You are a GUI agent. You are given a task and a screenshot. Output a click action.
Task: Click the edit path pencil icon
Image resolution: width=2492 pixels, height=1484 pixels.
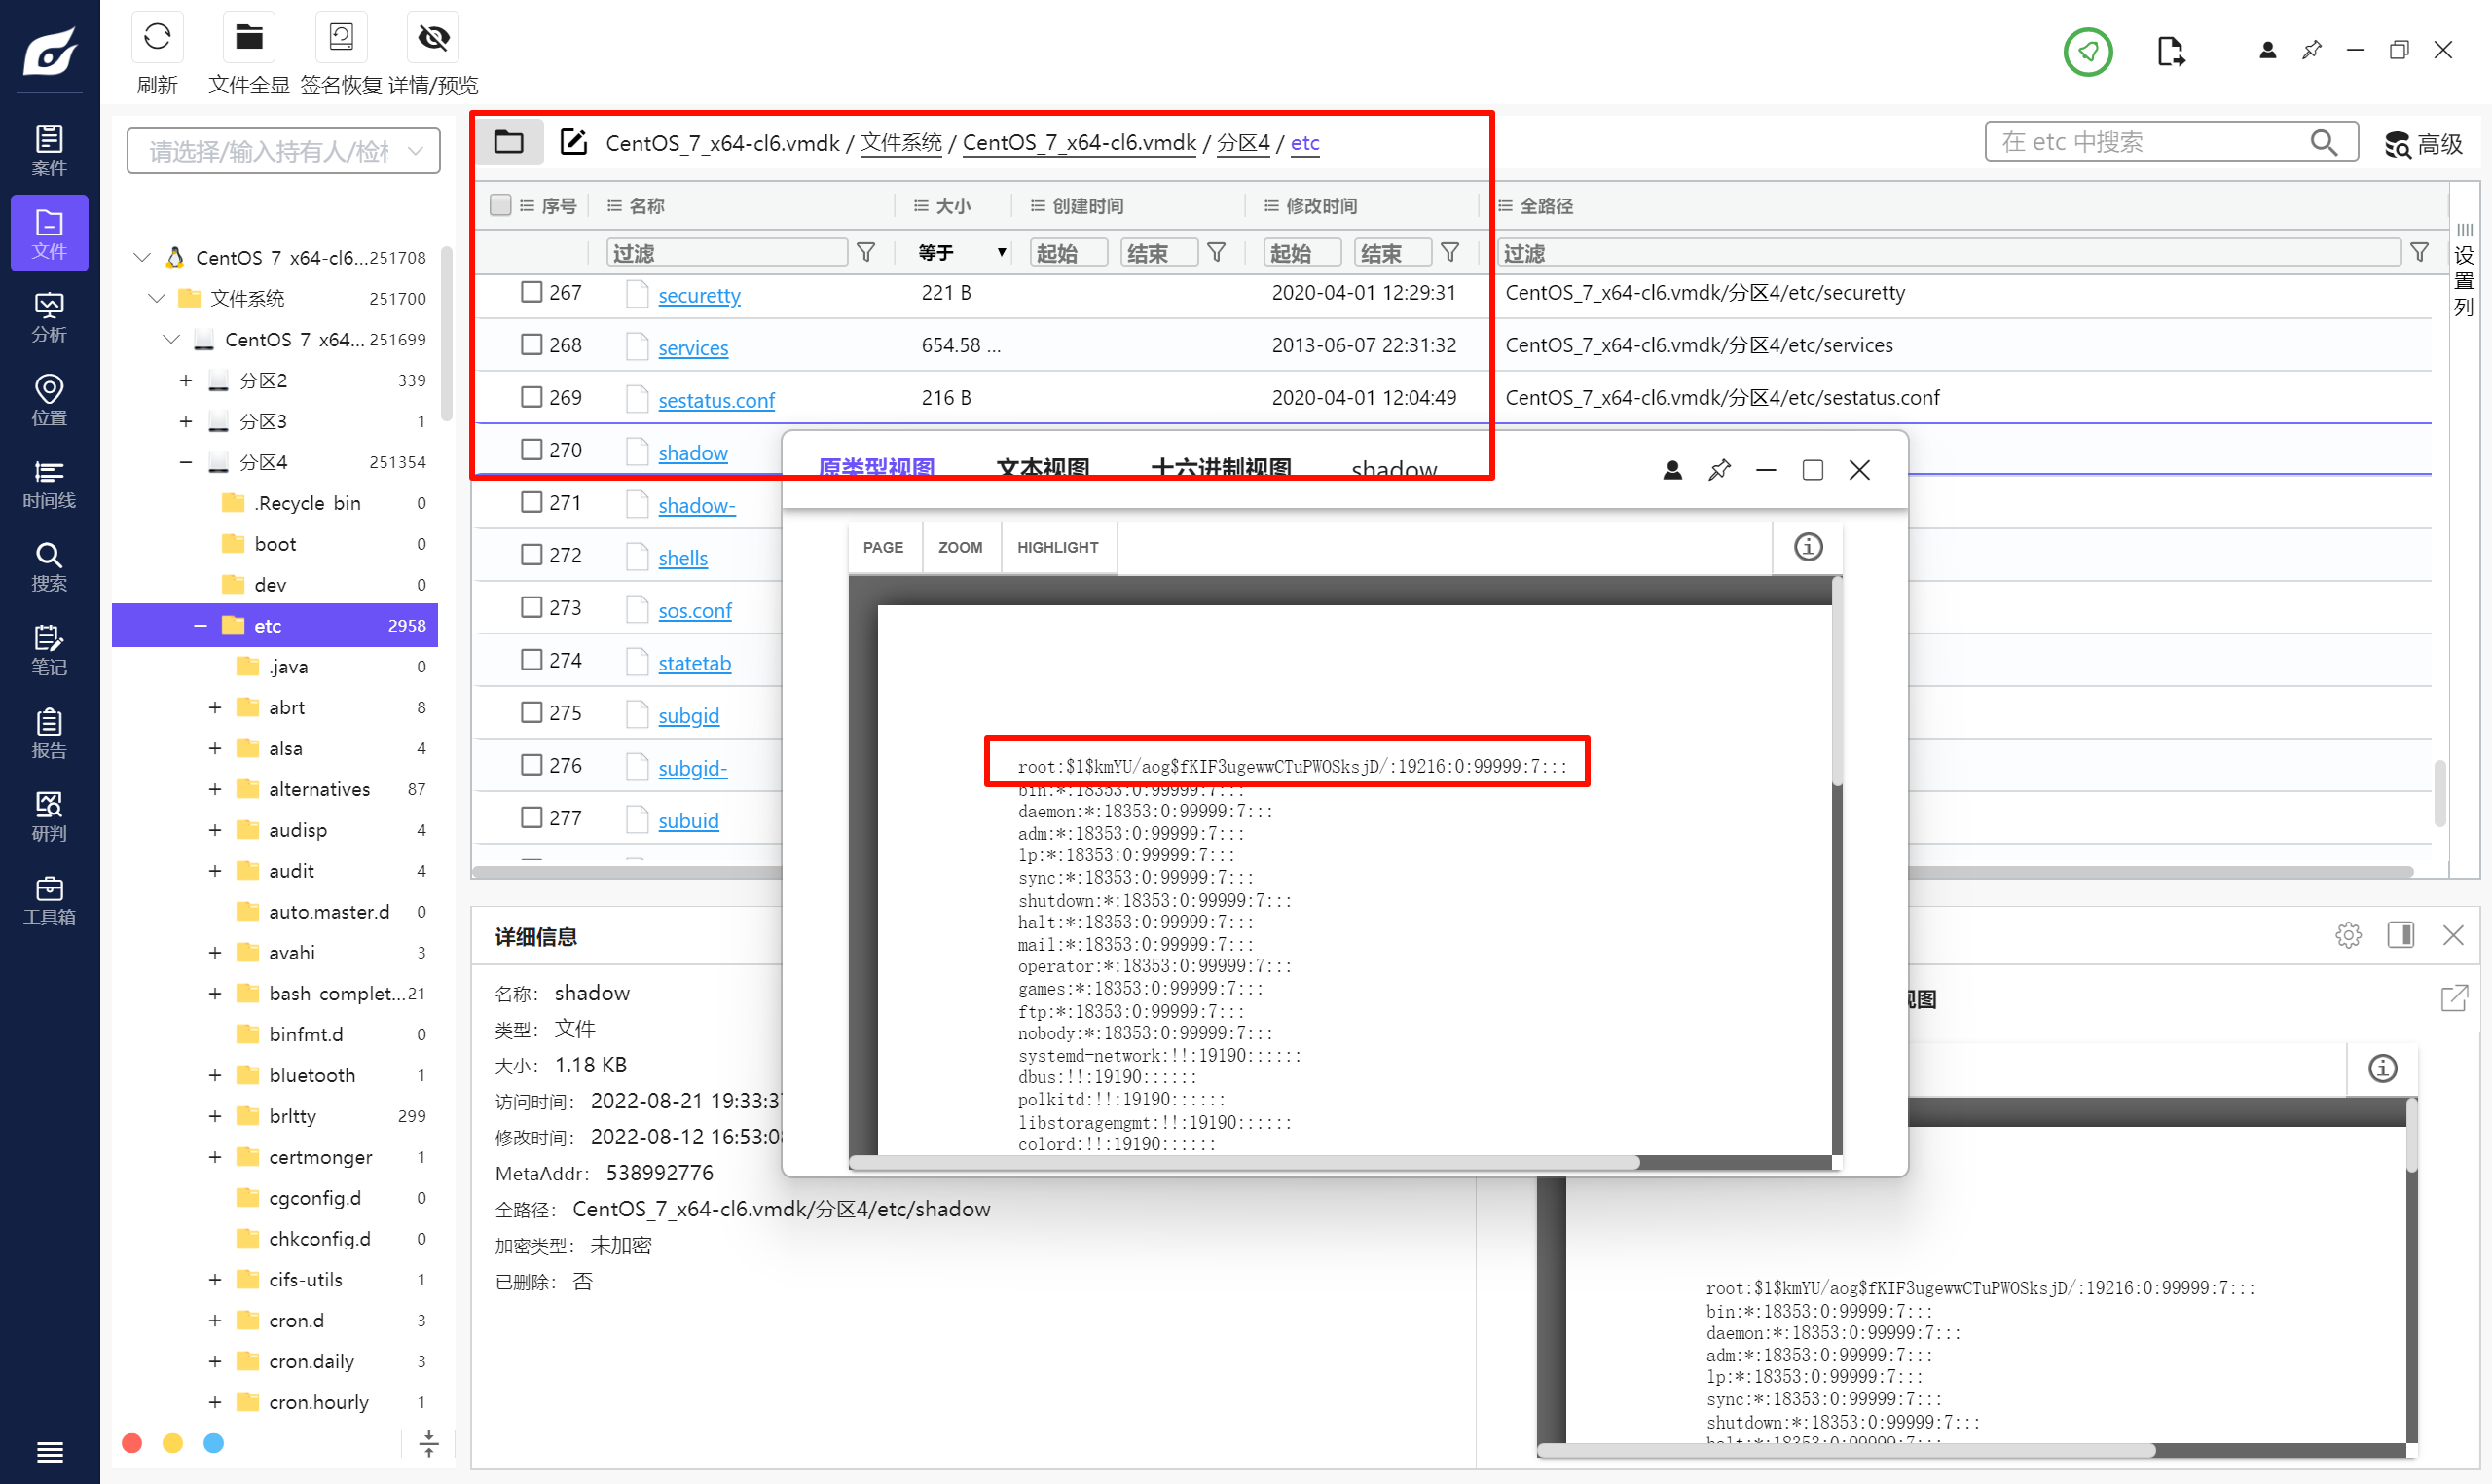point(573,142)
